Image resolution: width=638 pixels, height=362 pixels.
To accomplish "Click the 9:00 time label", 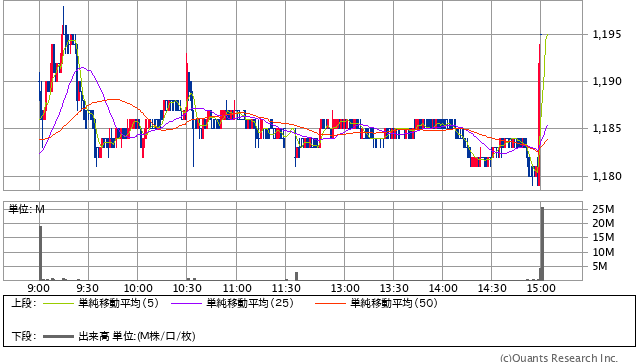I will (39, 288).
